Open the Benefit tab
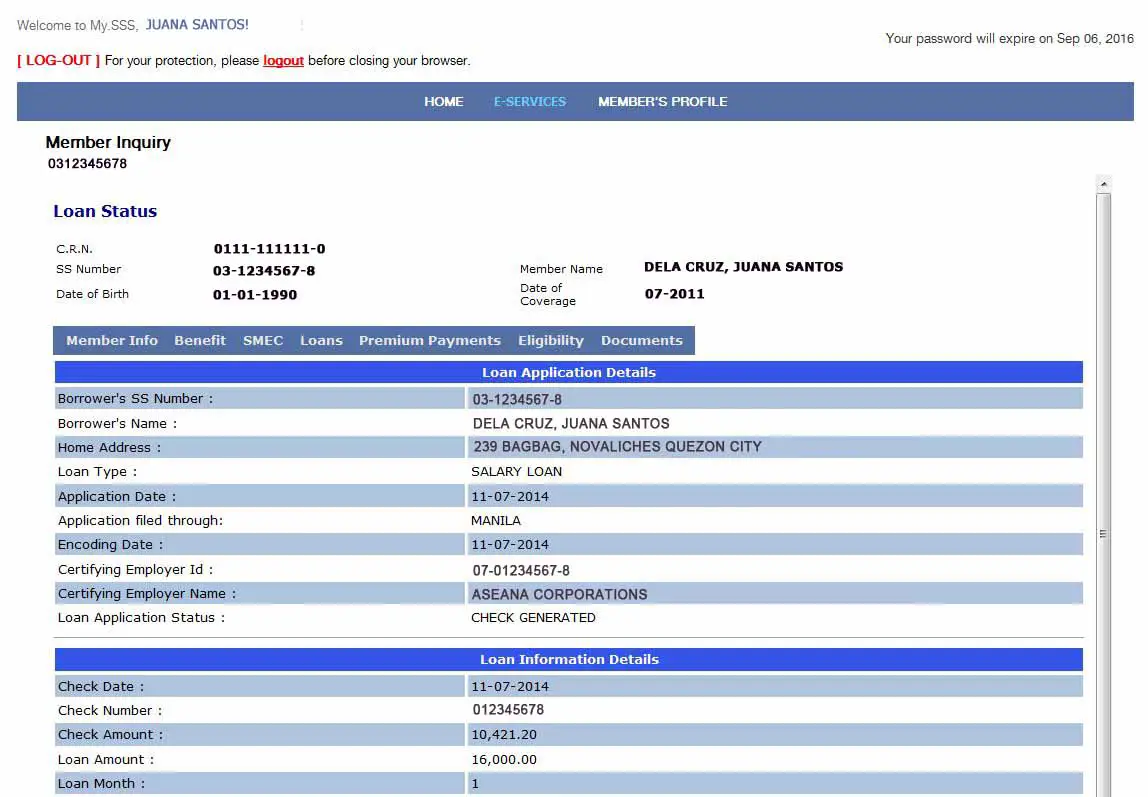This screenshot has height=797, width=1148. pyautogui.click(x=200, y=340)
